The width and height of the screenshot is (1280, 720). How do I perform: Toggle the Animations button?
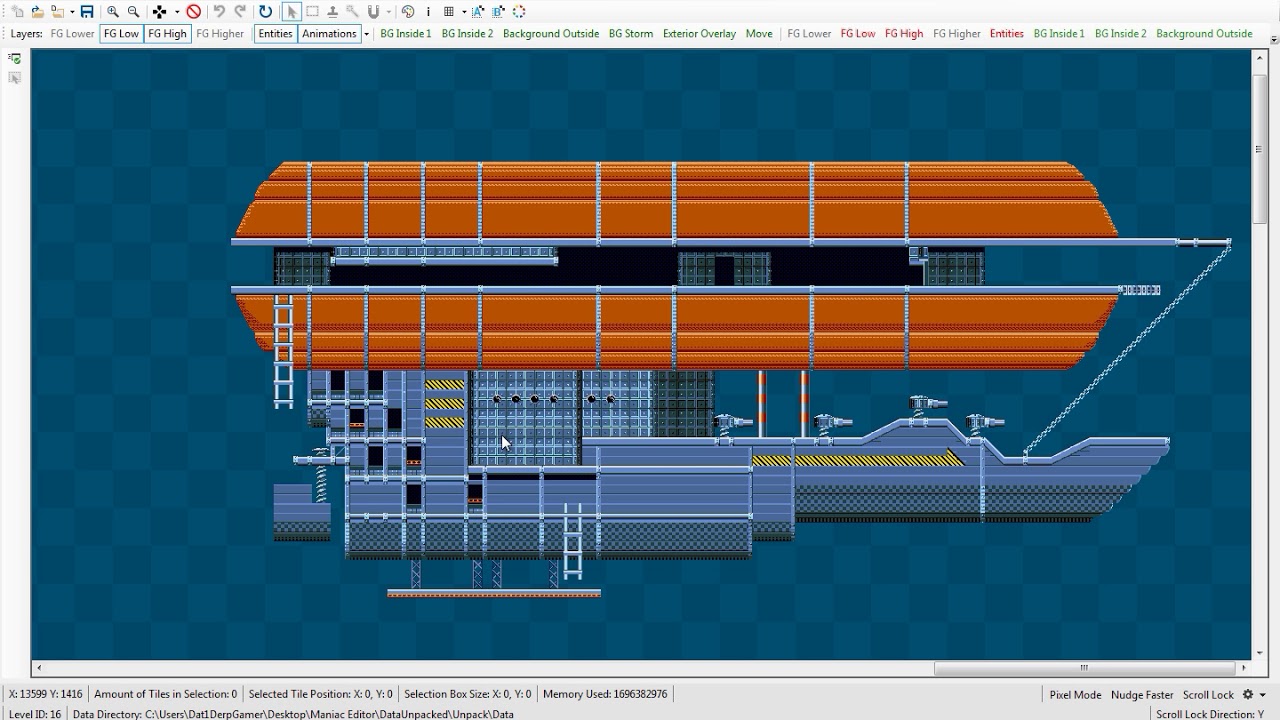pos(329,33)
